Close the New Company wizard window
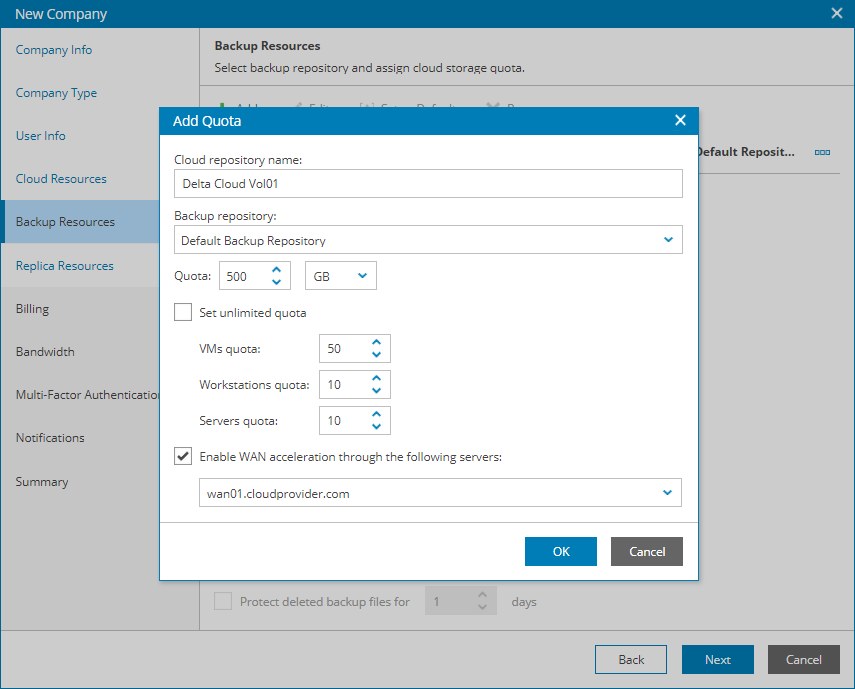 point(837,13)
